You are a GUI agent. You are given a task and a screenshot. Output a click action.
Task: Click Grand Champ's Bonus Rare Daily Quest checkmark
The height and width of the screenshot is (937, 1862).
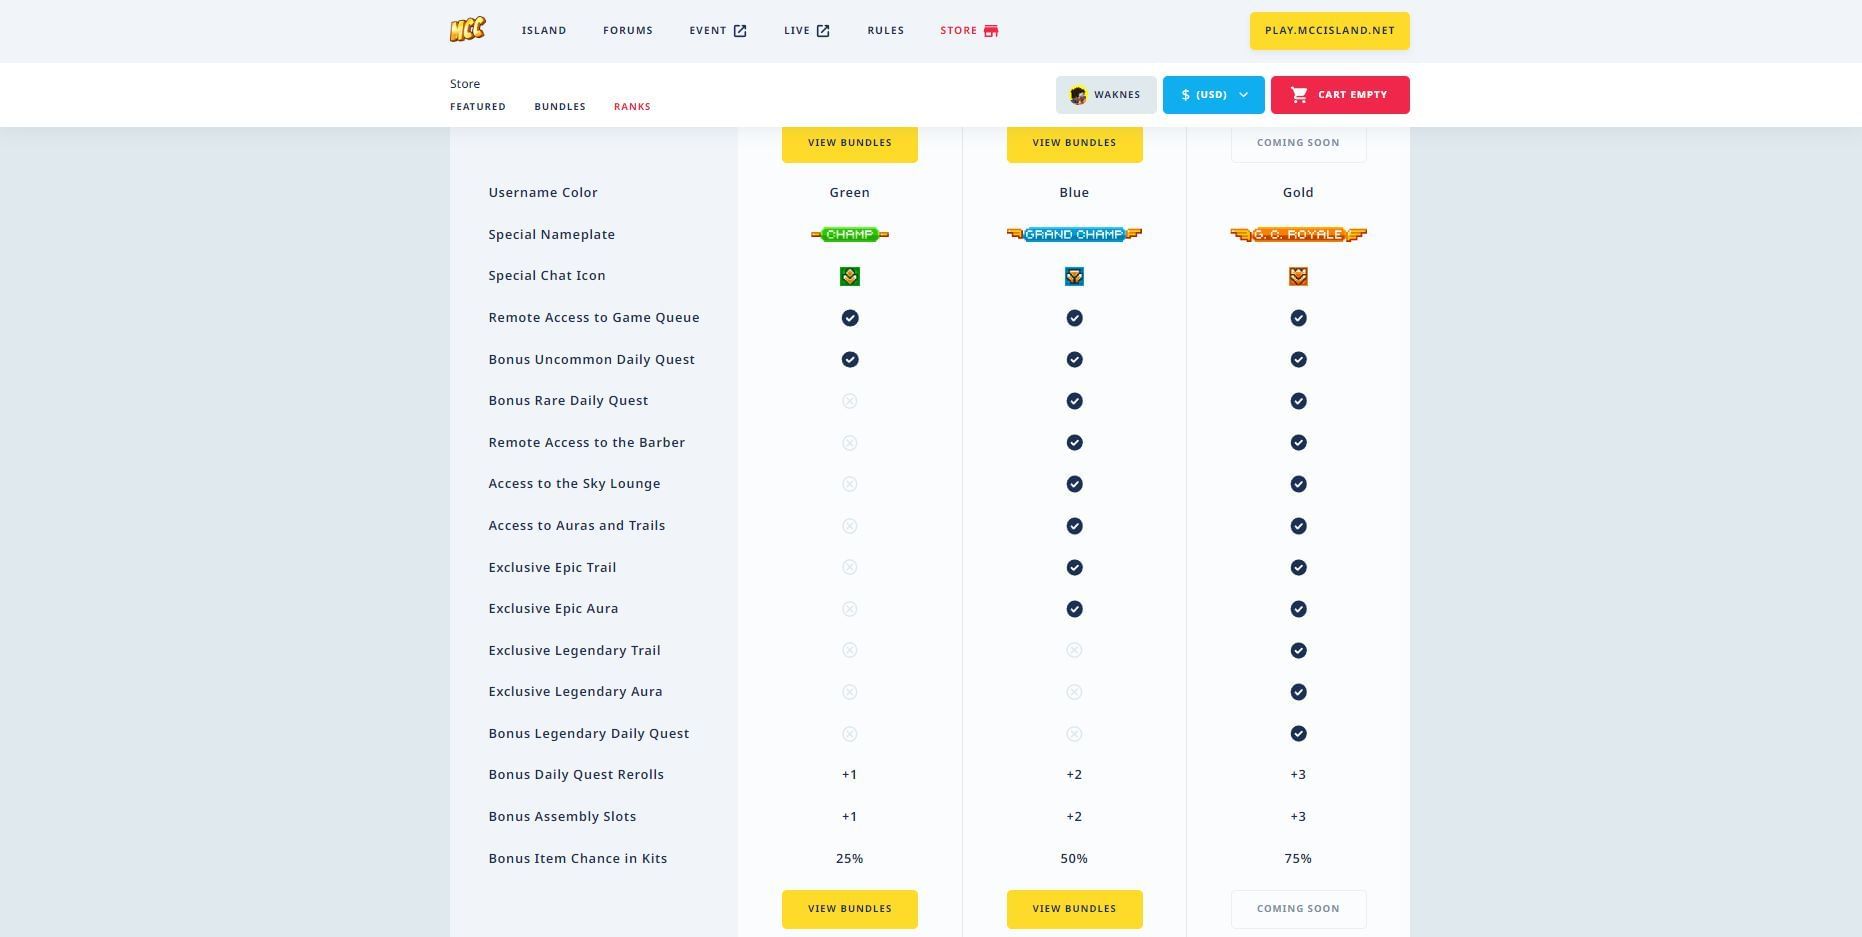(x=1074, y=401)
